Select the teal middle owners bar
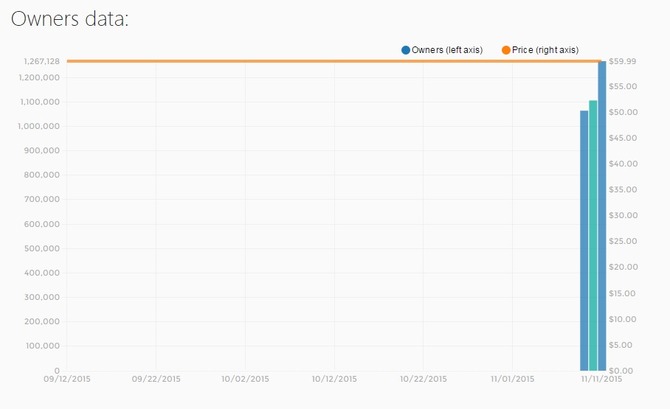Image resolution: width=670 pixels, height=409 pixels. click(593, 235)
